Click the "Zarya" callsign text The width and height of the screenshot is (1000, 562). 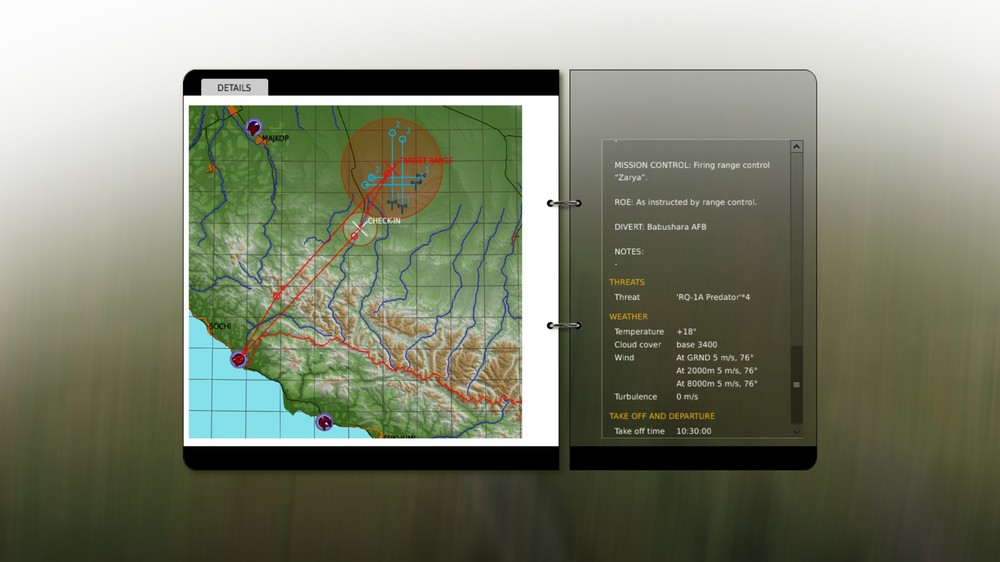[x=629, y=177]
